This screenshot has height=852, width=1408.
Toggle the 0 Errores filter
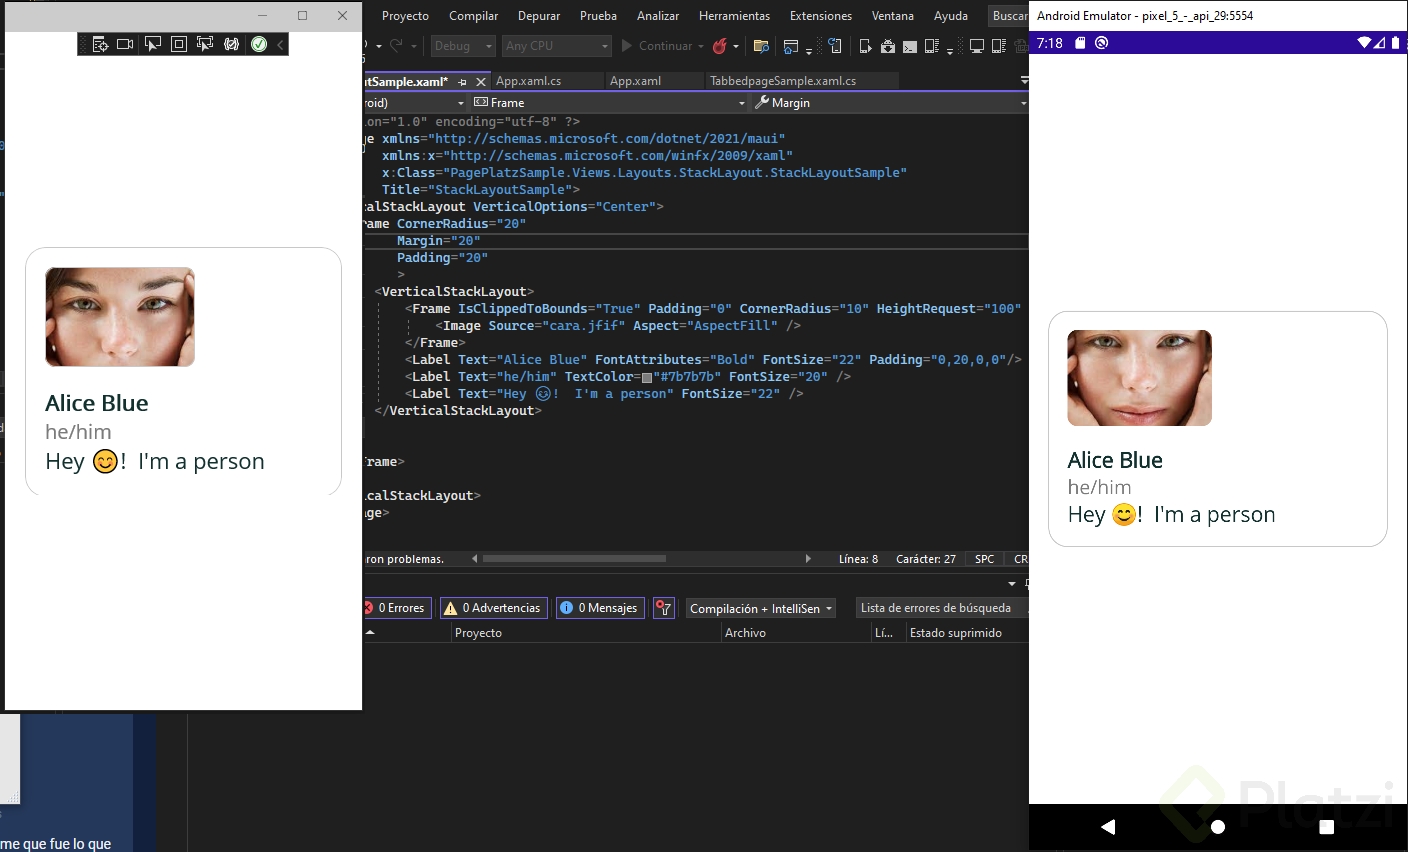coord(397,608)
